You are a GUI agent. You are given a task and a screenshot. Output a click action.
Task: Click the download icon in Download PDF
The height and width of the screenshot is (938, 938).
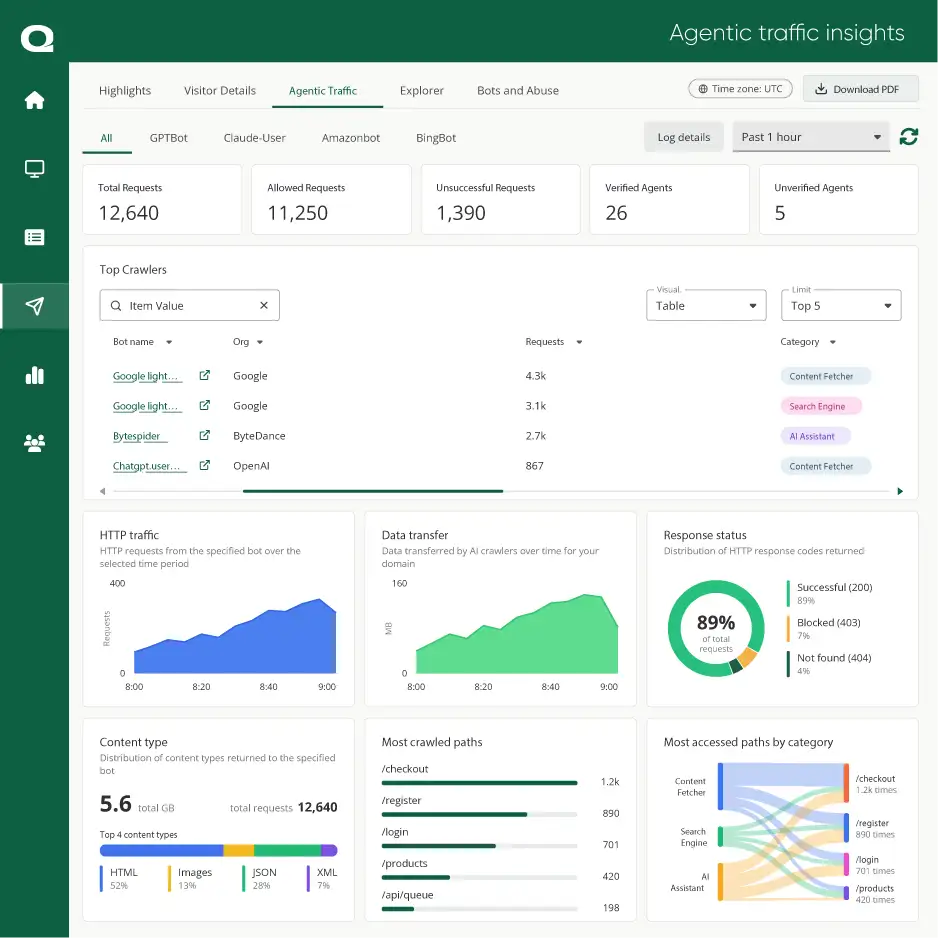pyautogui.click(x=821, y=89)
